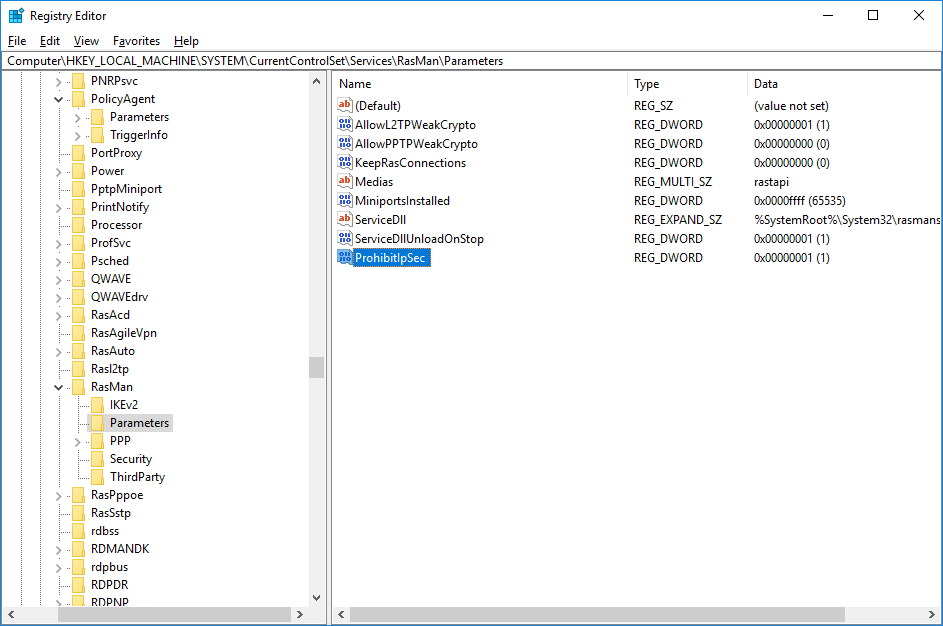Screen dimensions: 943x626
Task: Click the Processor folder icon
Action: 78,225
